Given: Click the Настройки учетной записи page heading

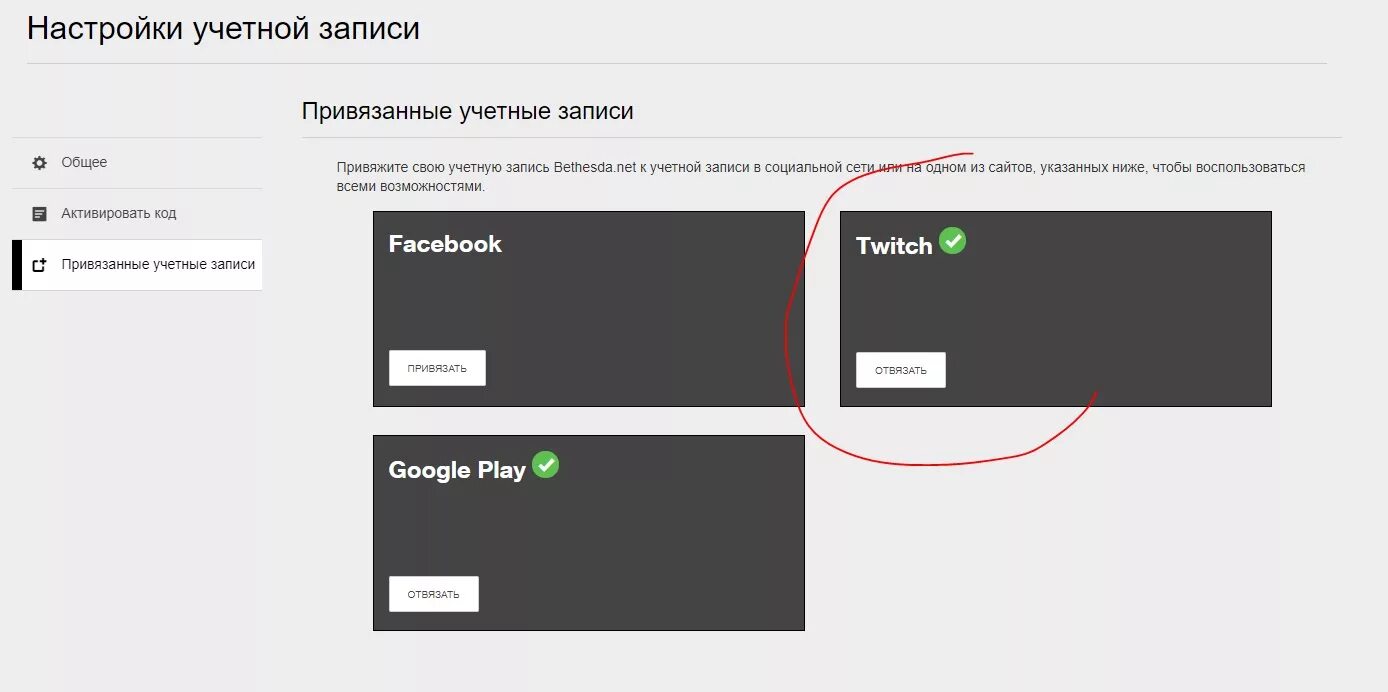Looking at the screenshot, I should 223,28.
